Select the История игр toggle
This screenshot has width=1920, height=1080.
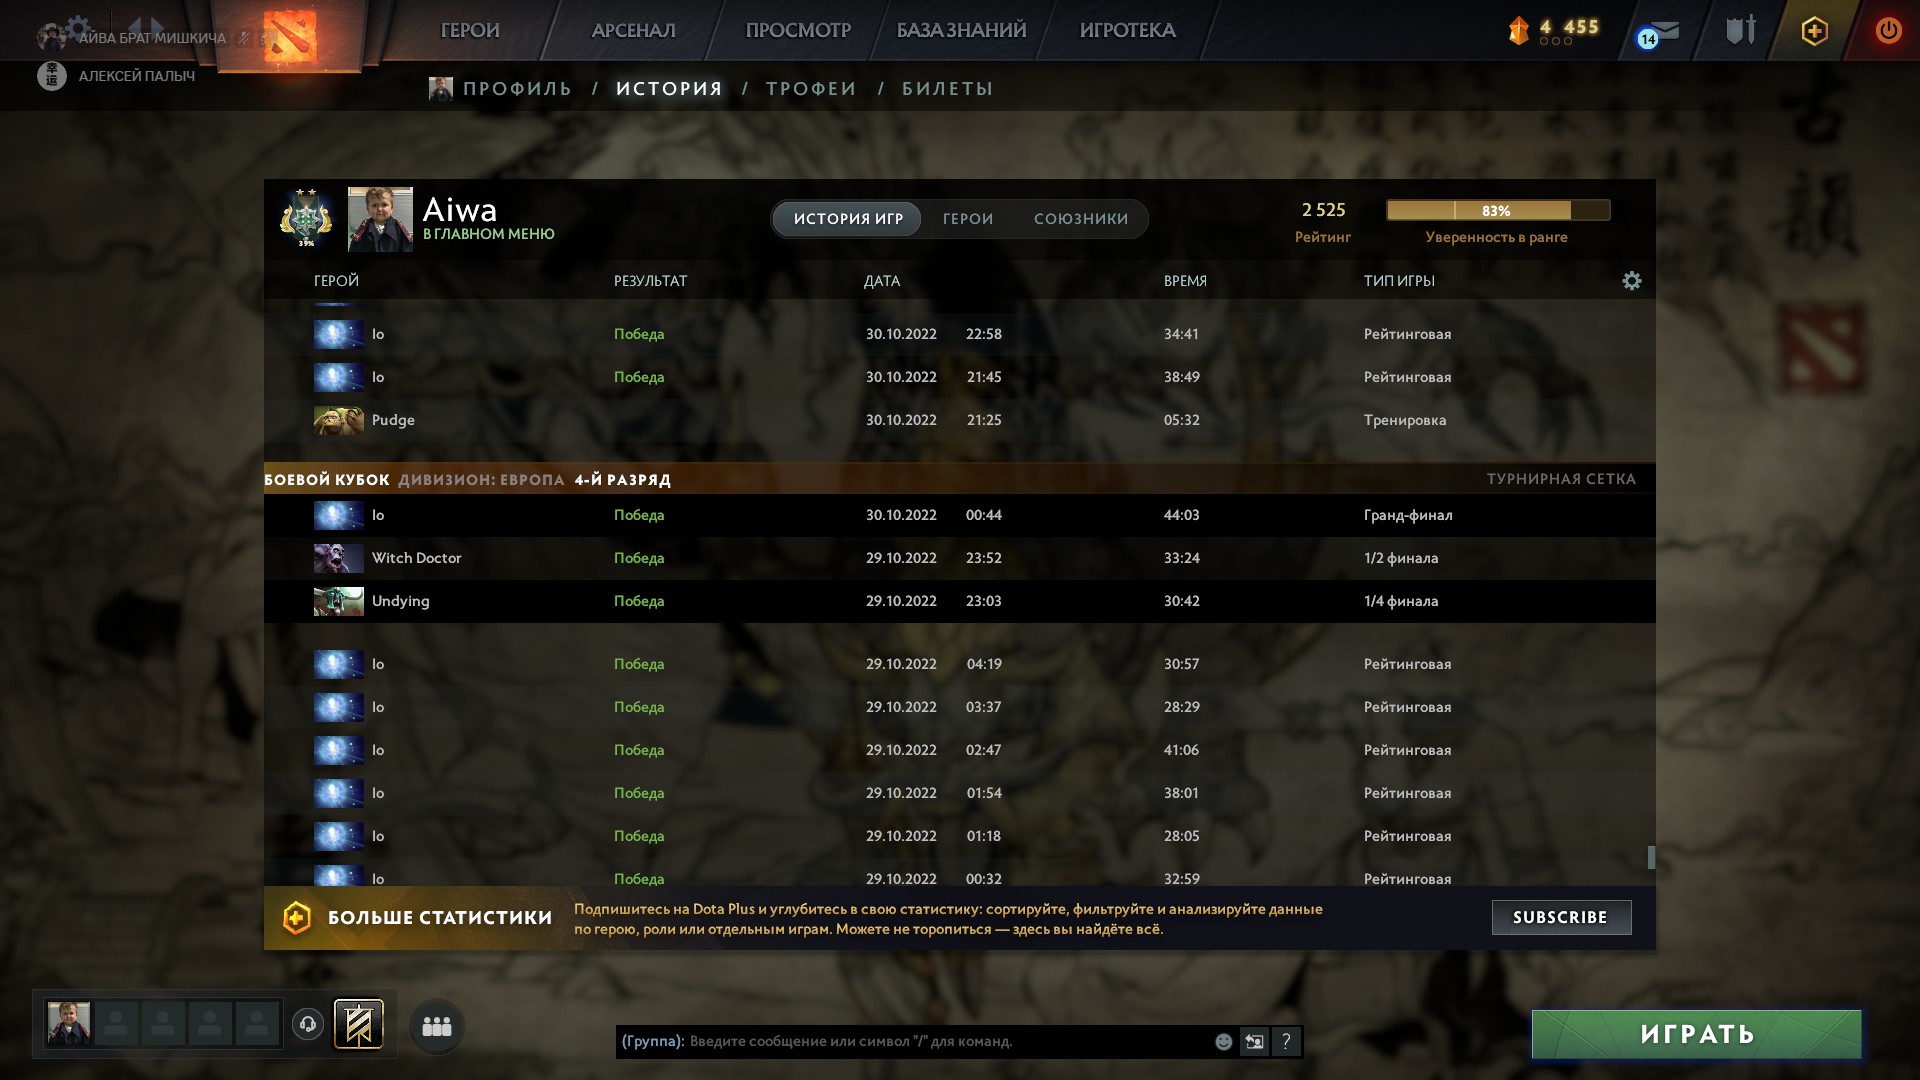coord(848,219)
